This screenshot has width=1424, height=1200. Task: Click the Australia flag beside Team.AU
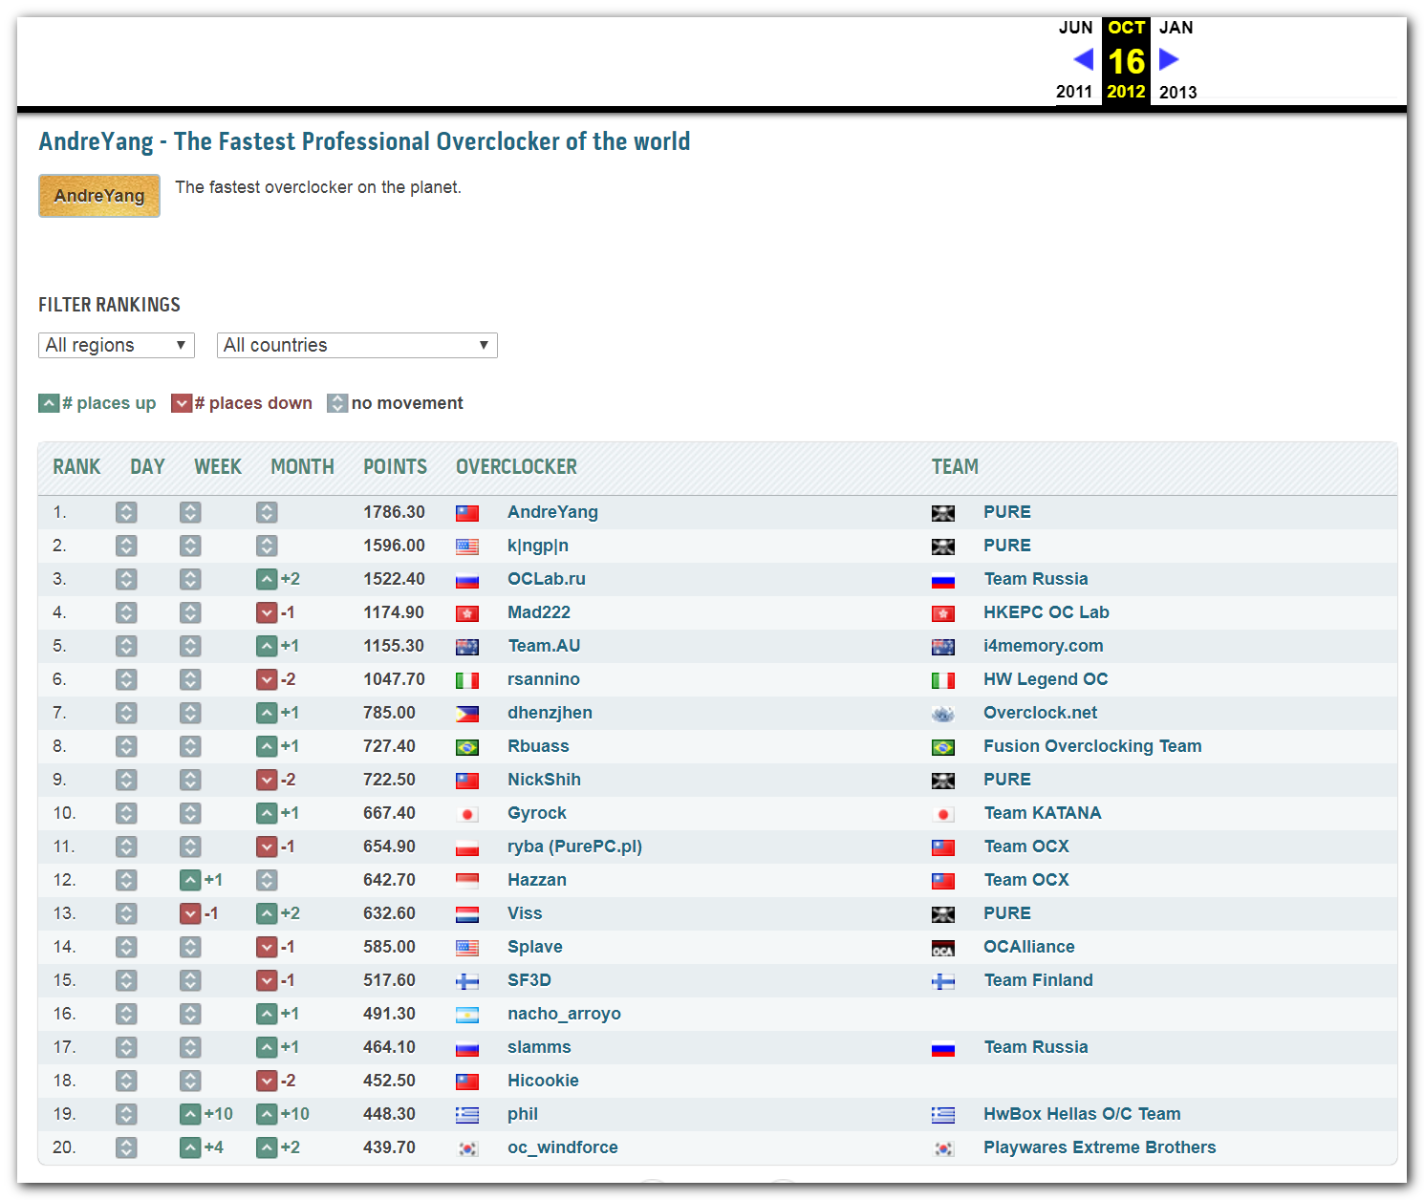(467, 647)
